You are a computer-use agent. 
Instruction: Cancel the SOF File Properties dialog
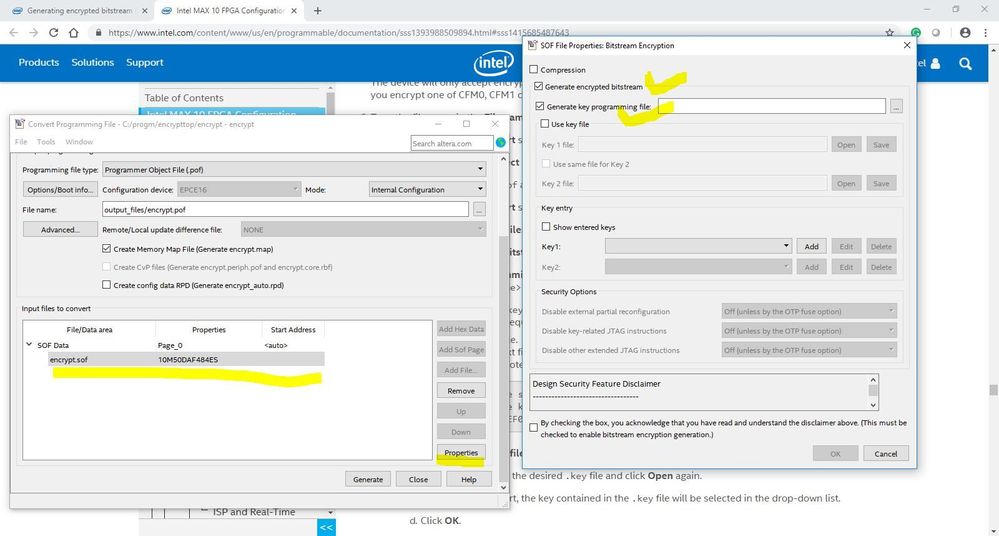[x=886, y=454]
